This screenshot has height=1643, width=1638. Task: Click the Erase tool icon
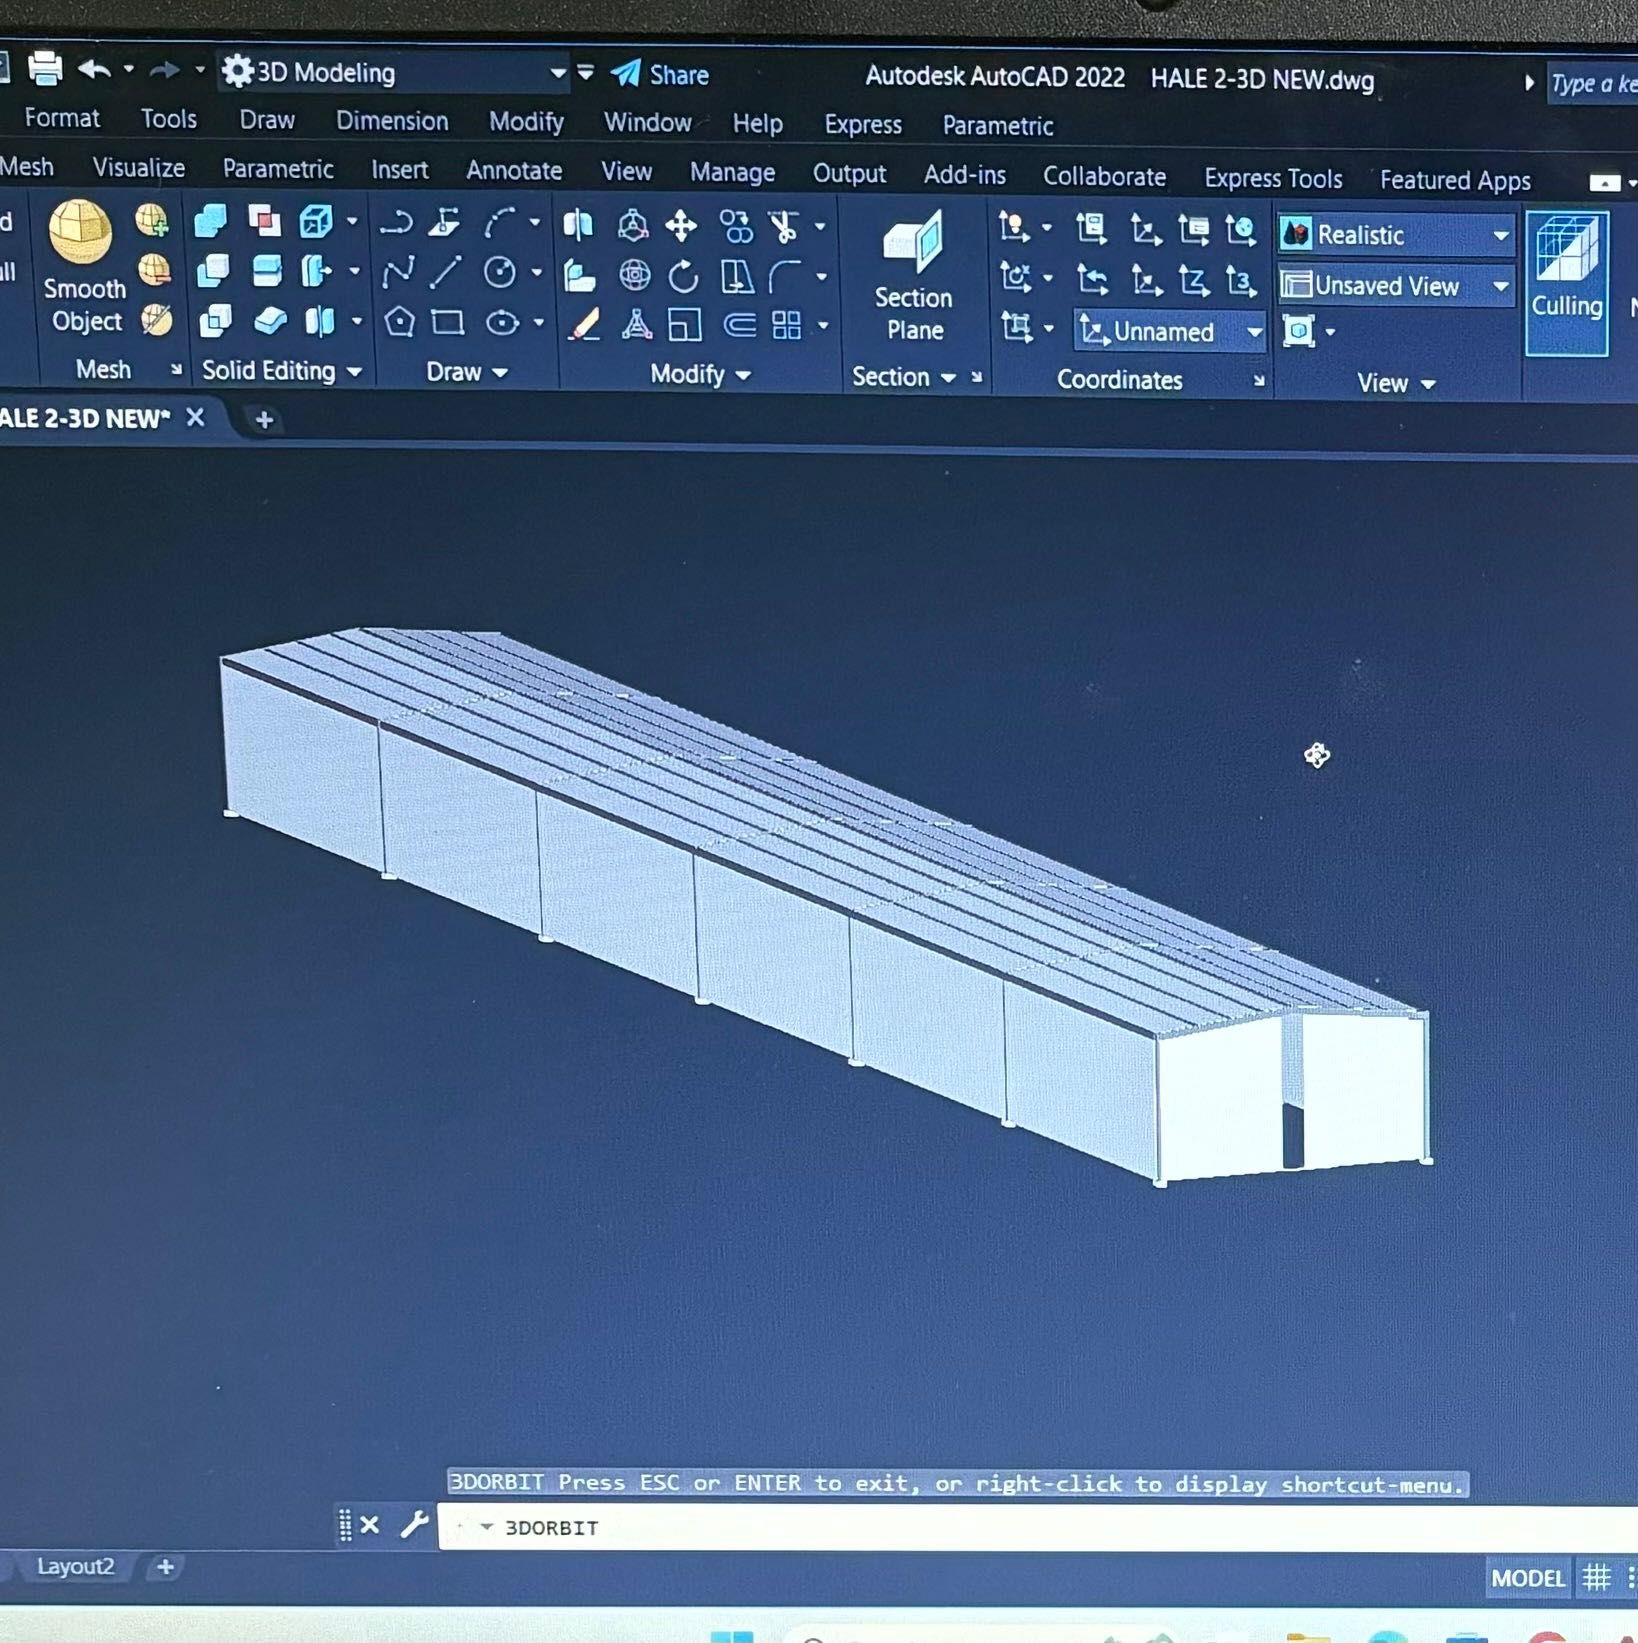coord(583,324)
